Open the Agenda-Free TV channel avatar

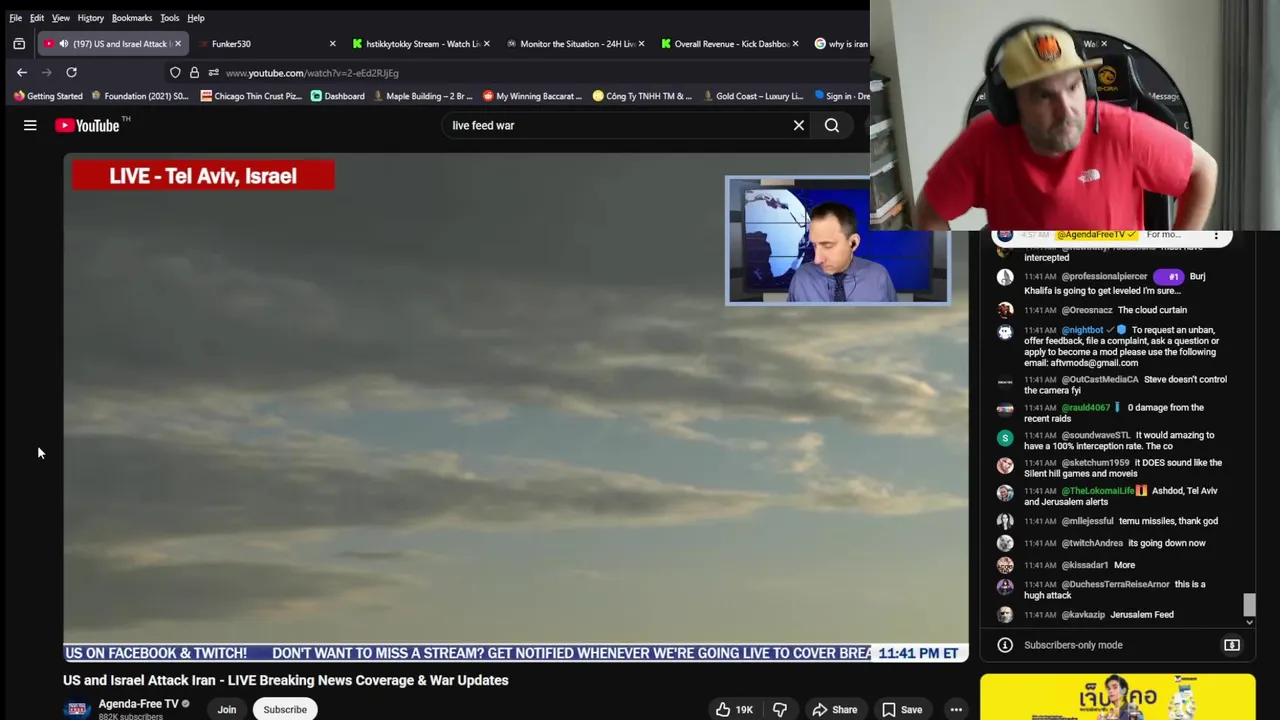[x=77, y=709]
